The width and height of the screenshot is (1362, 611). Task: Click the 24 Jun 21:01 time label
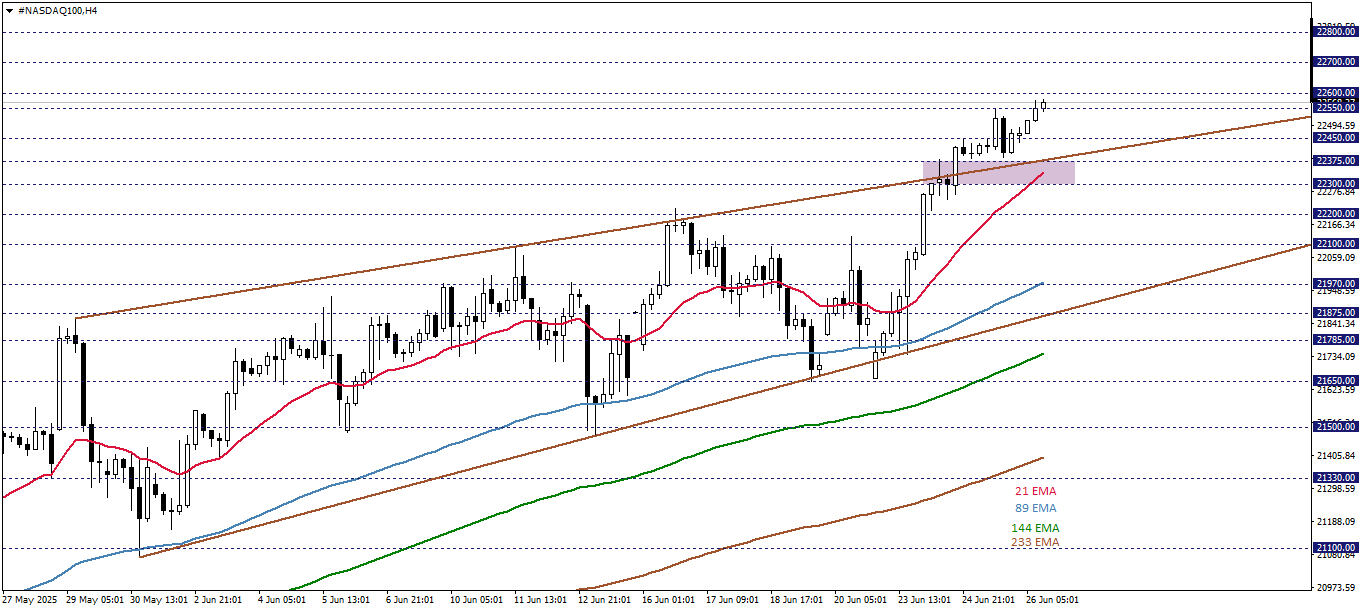pos(991,600)
